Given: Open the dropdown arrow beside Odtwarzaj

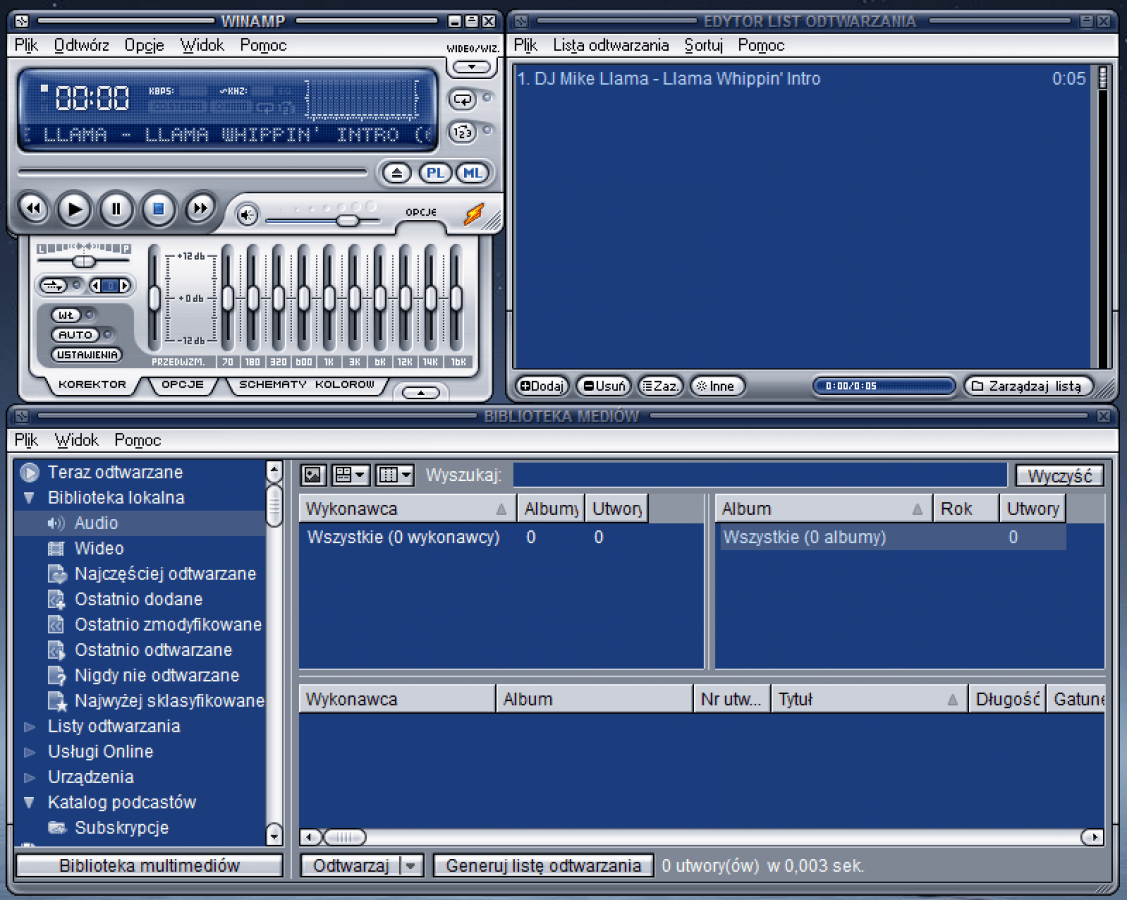Looking at the screenshot, I should click(x=410, y=865).
